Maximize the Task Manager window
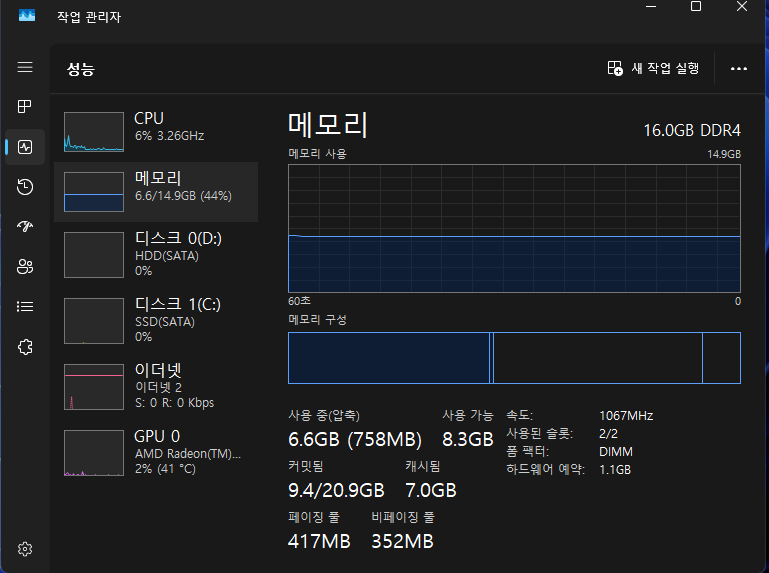Viewport: 769px width, 573px height. pyautogui.click(x=695, y=6)
